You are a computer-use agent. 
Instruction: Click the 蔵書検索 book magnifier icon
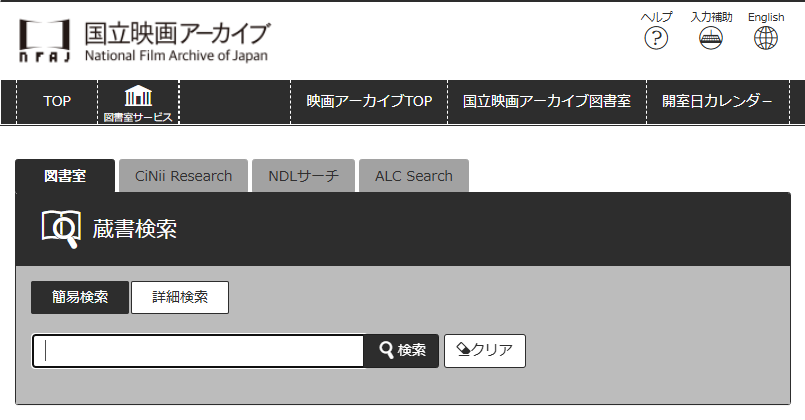[x=60, y=228]
